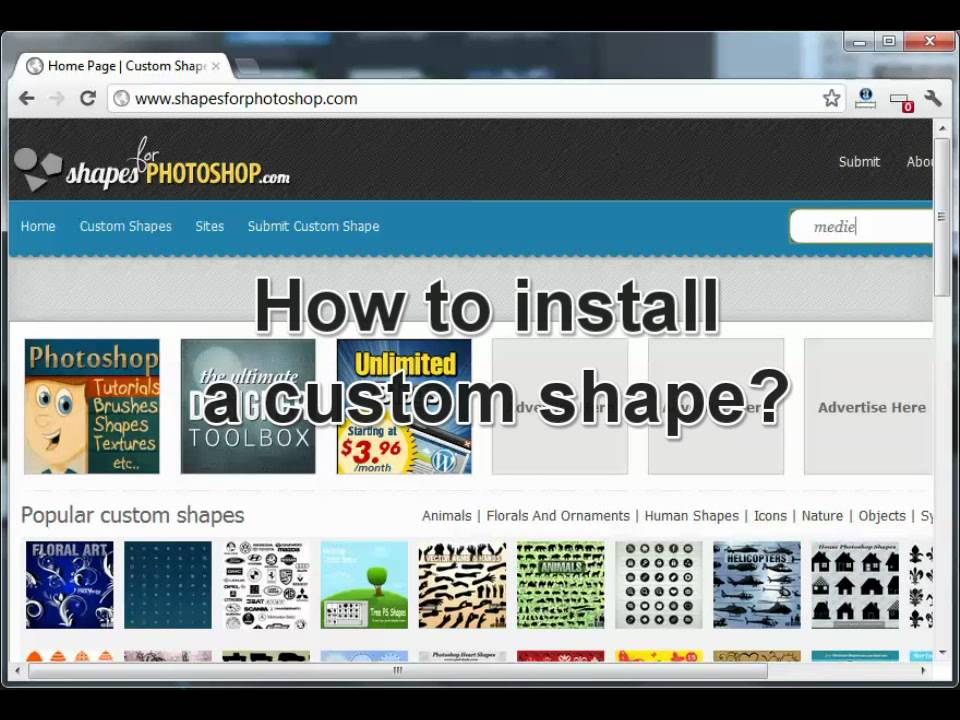Open the fleur-de-lis shapes thumbnail
Screen dimensions: 960x720
(921, 585)
